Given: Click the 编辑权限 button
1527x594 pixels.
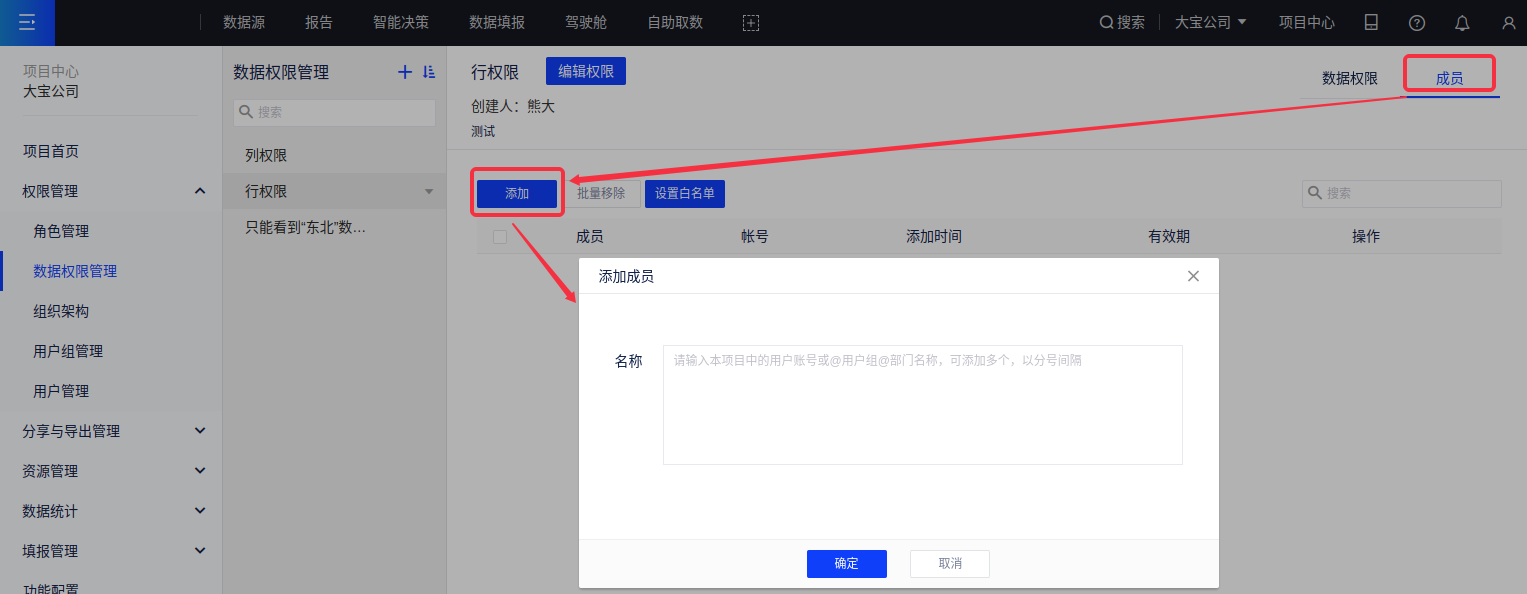Looking at the screenshot, I should (585, 72).
